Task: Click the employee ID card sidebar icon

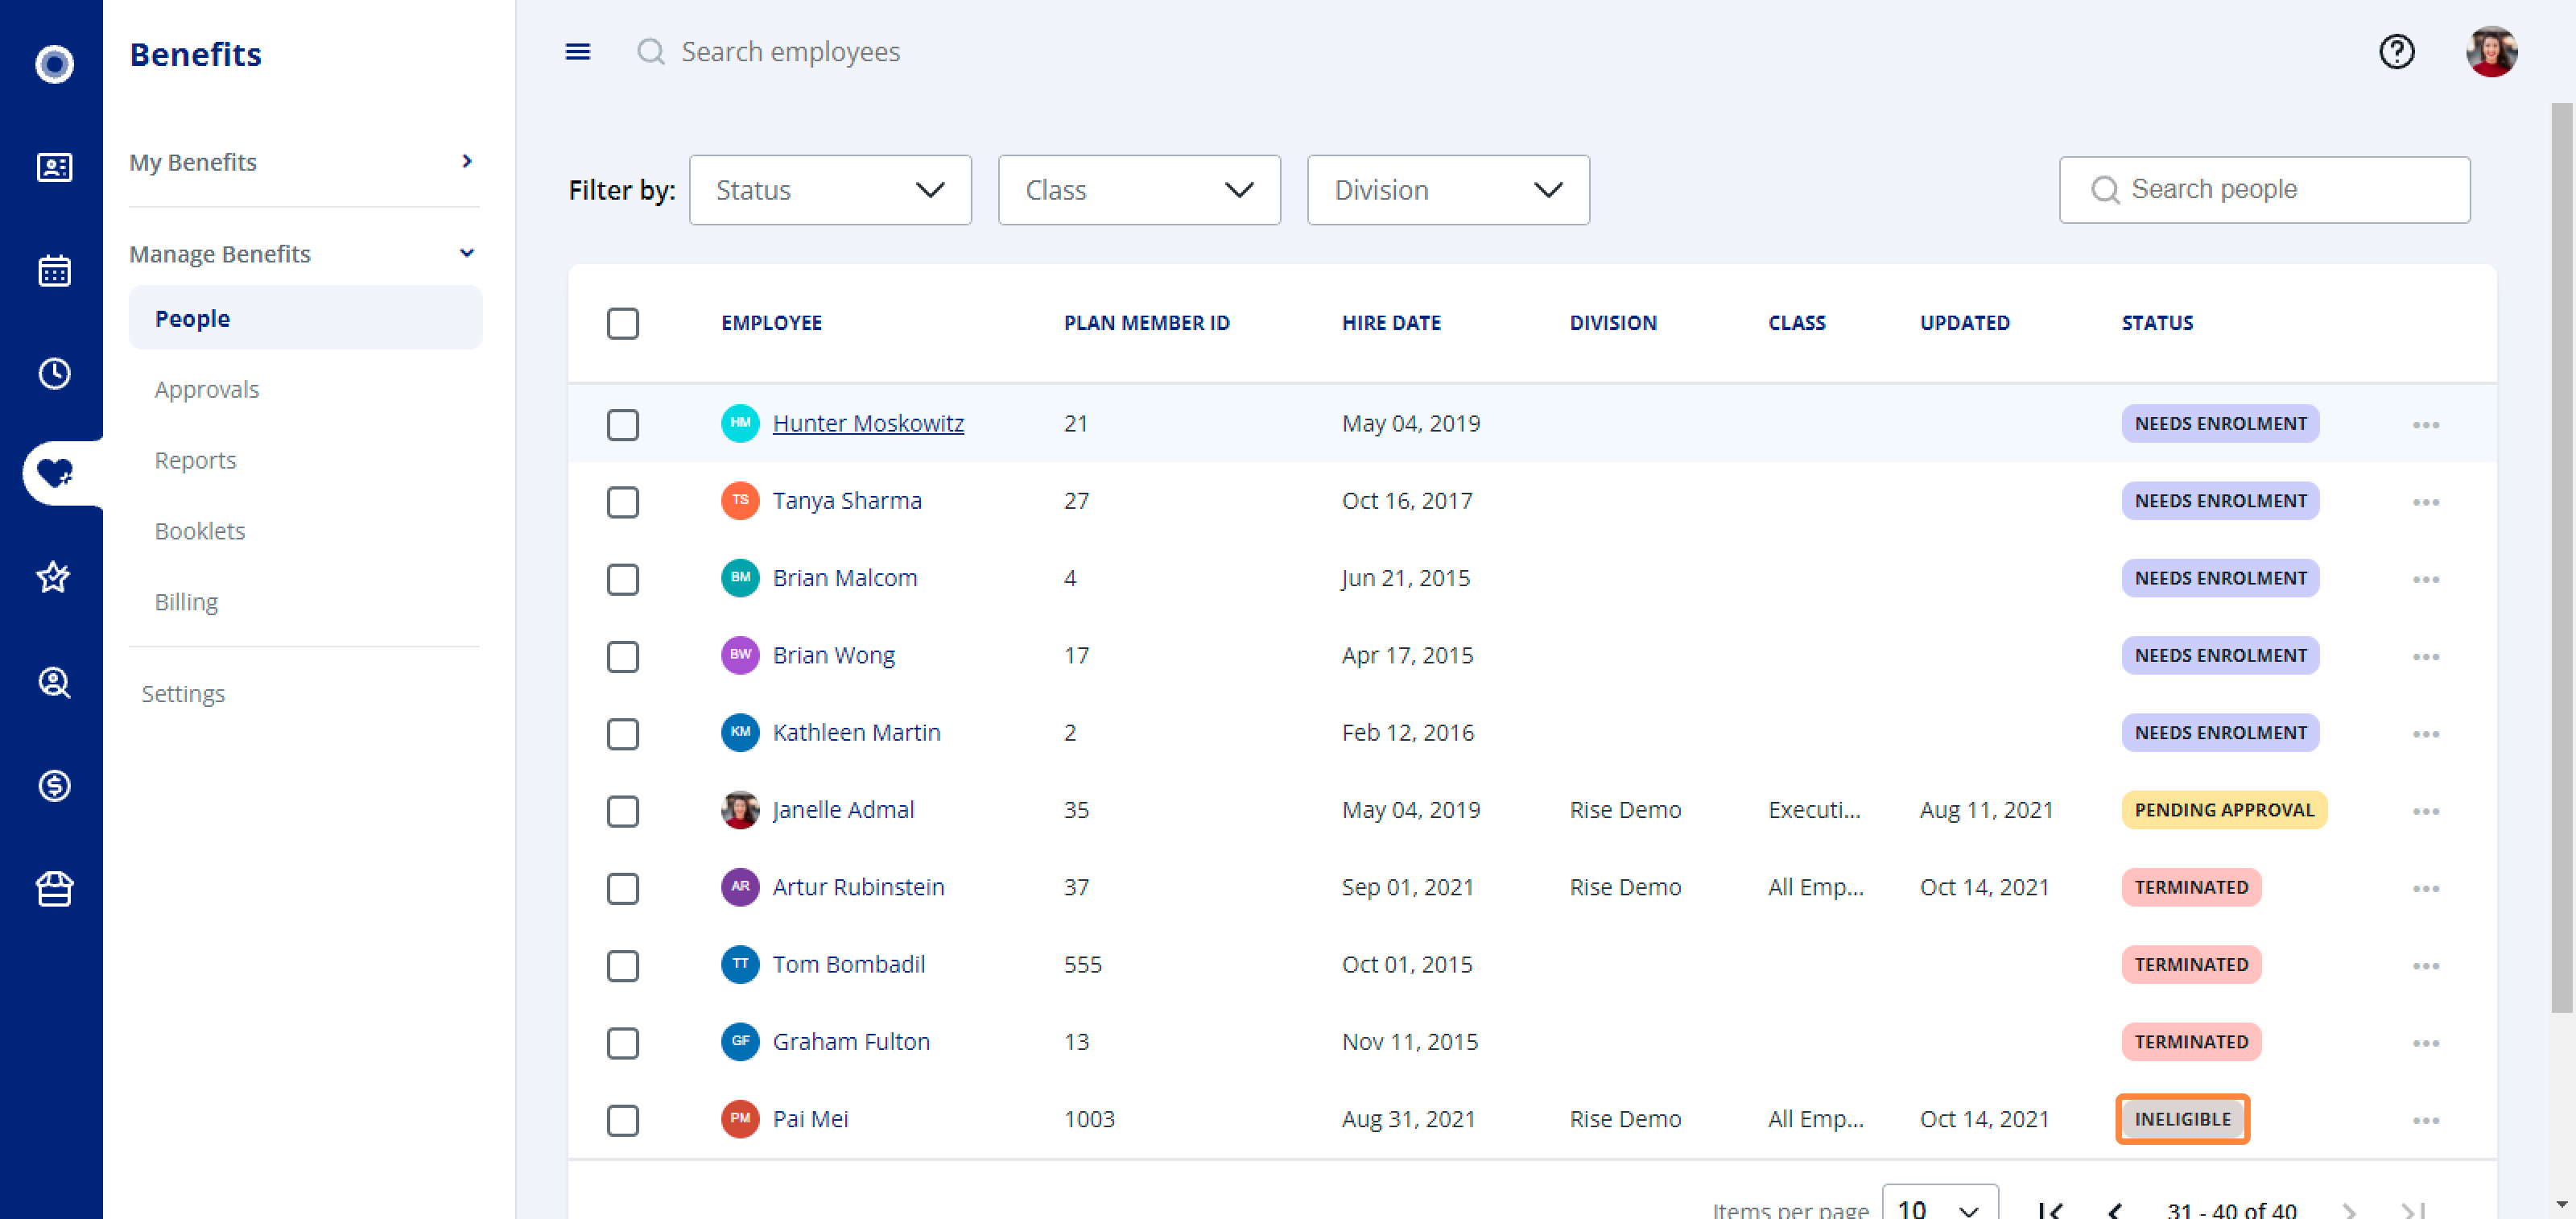Action: click(54, 167)
